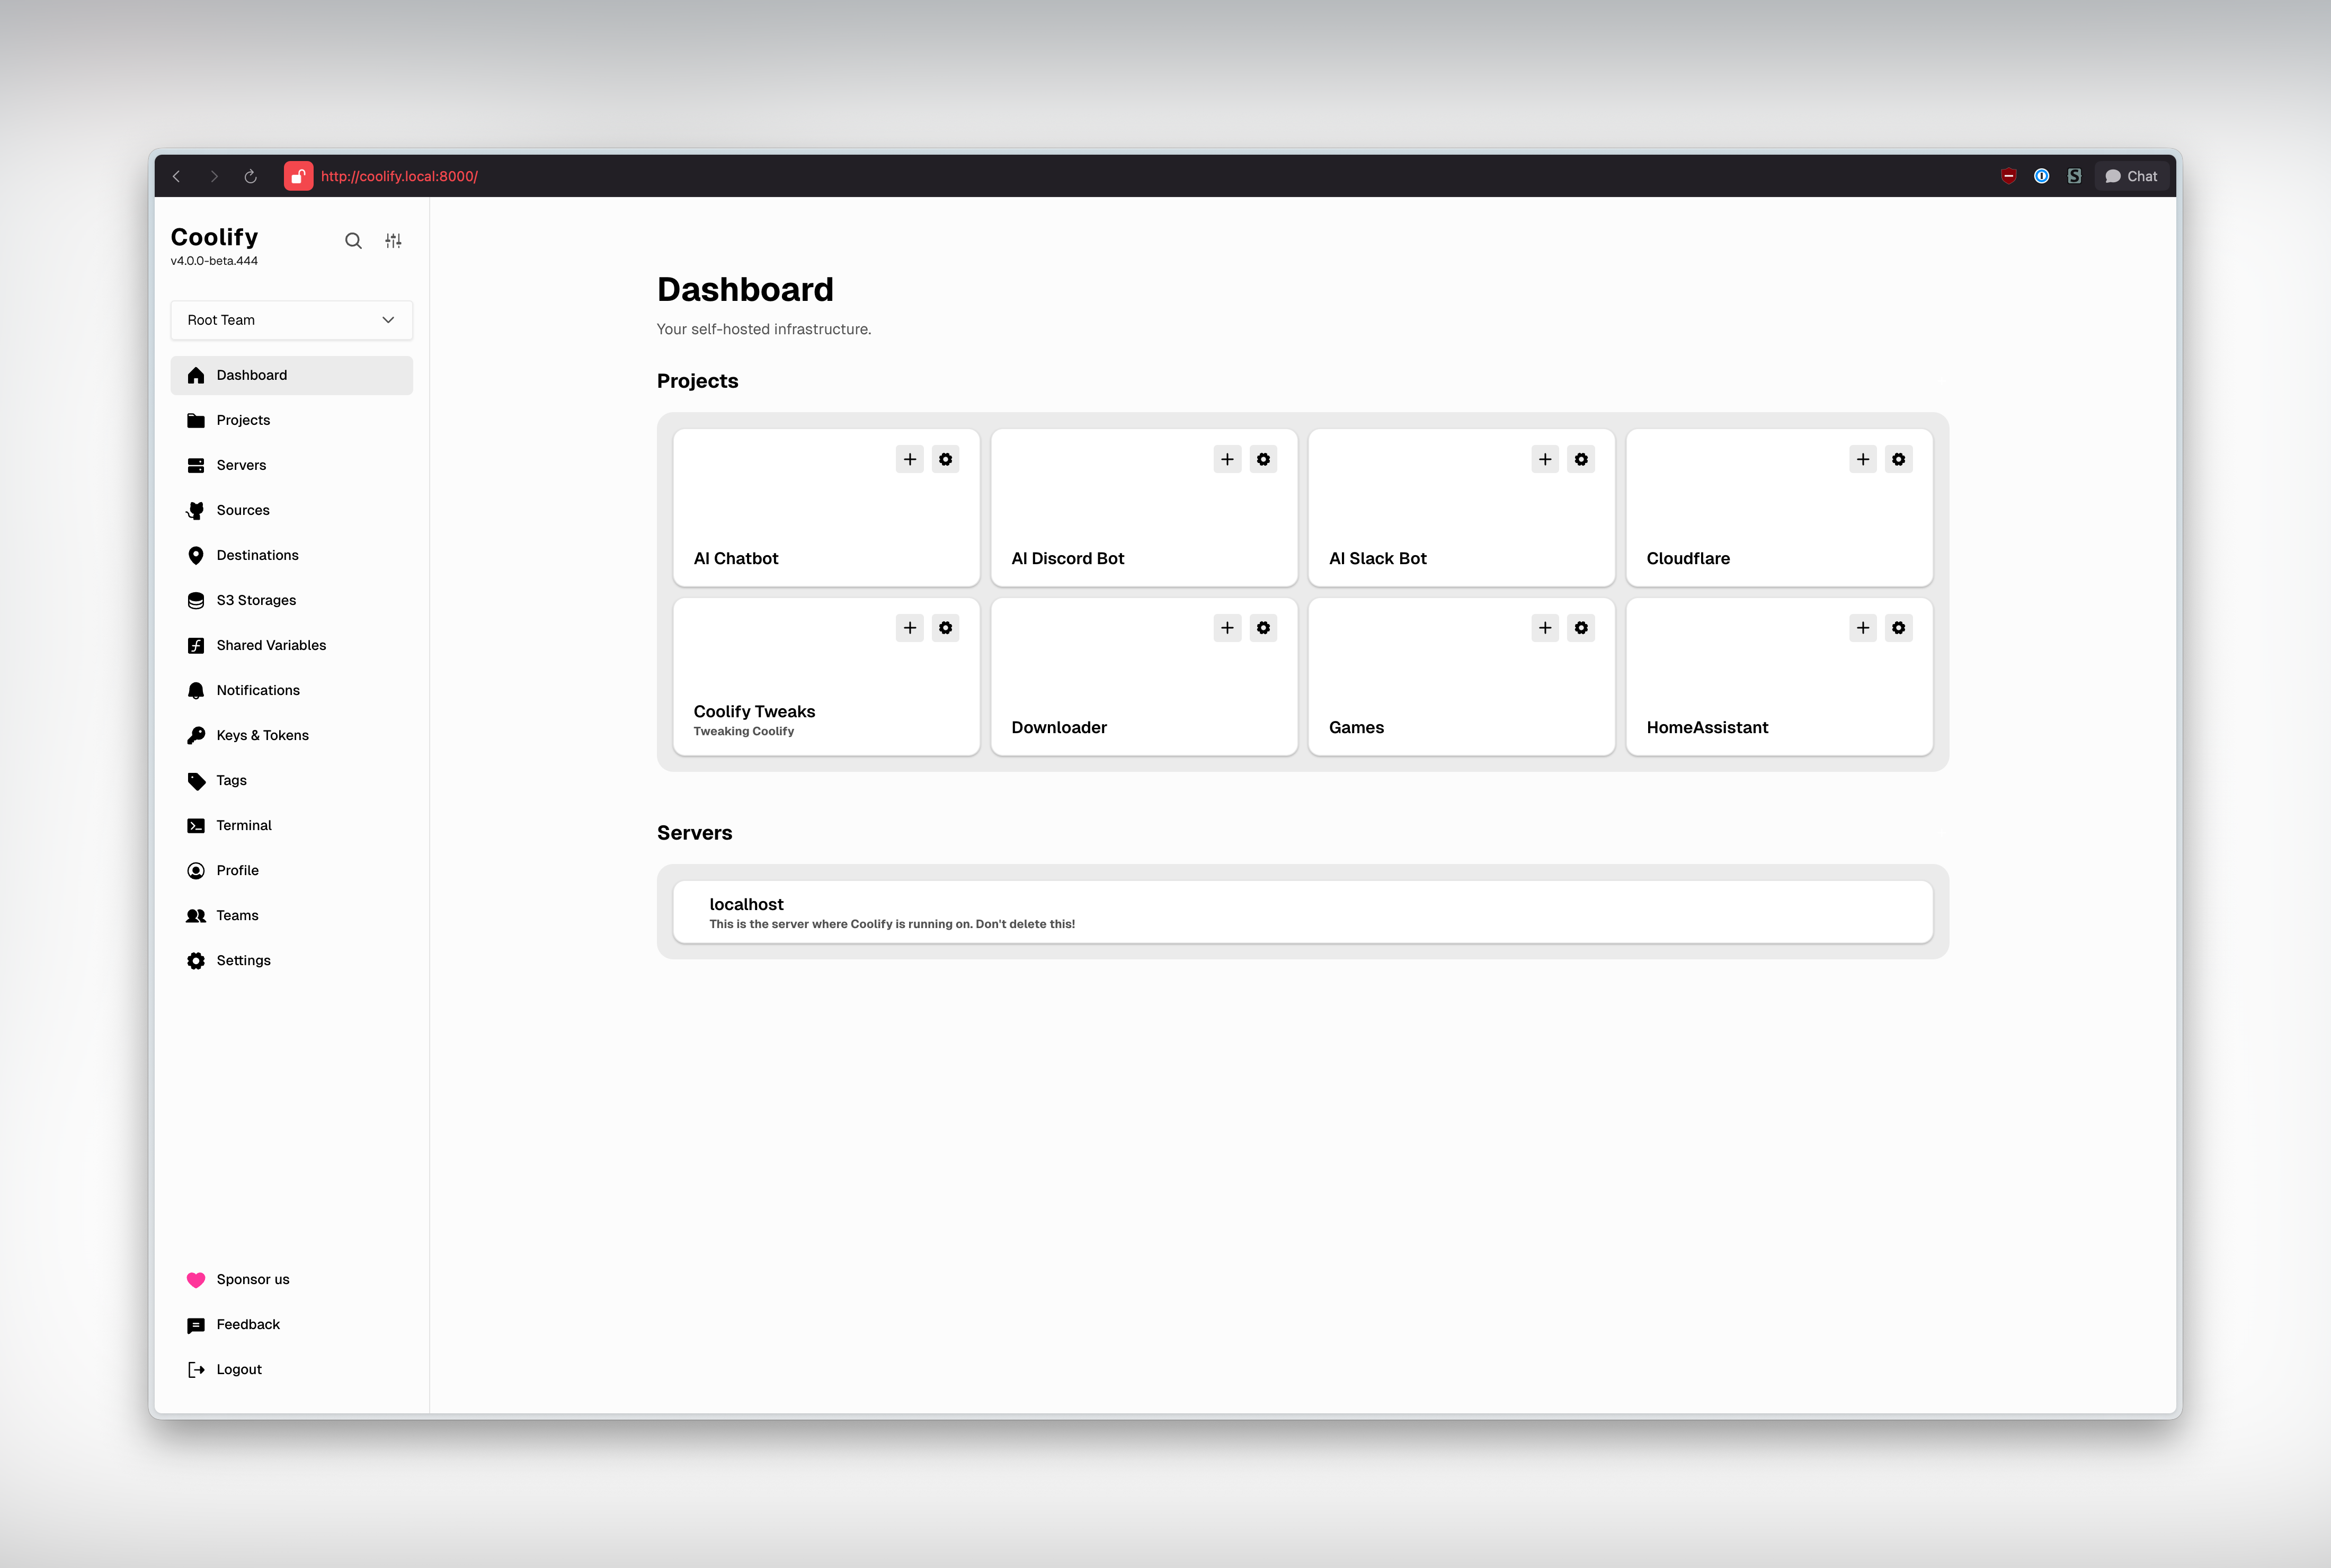Open the Terminal sidebar icon
Screen dimensions: 2331x1568
[196, 825]
